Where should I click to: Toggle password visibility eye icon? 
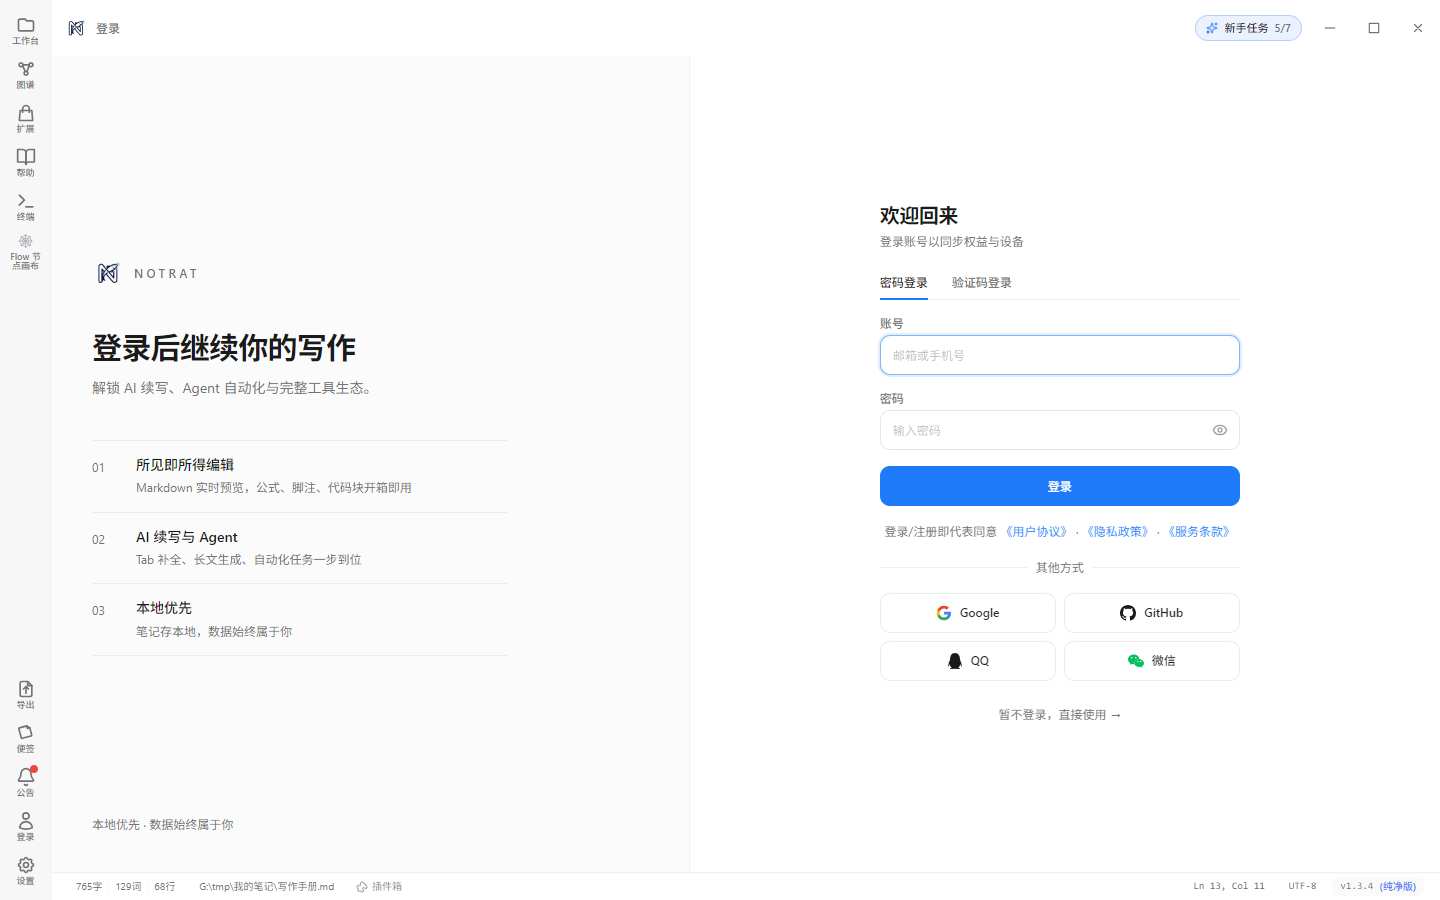(x=1220, y=430)
